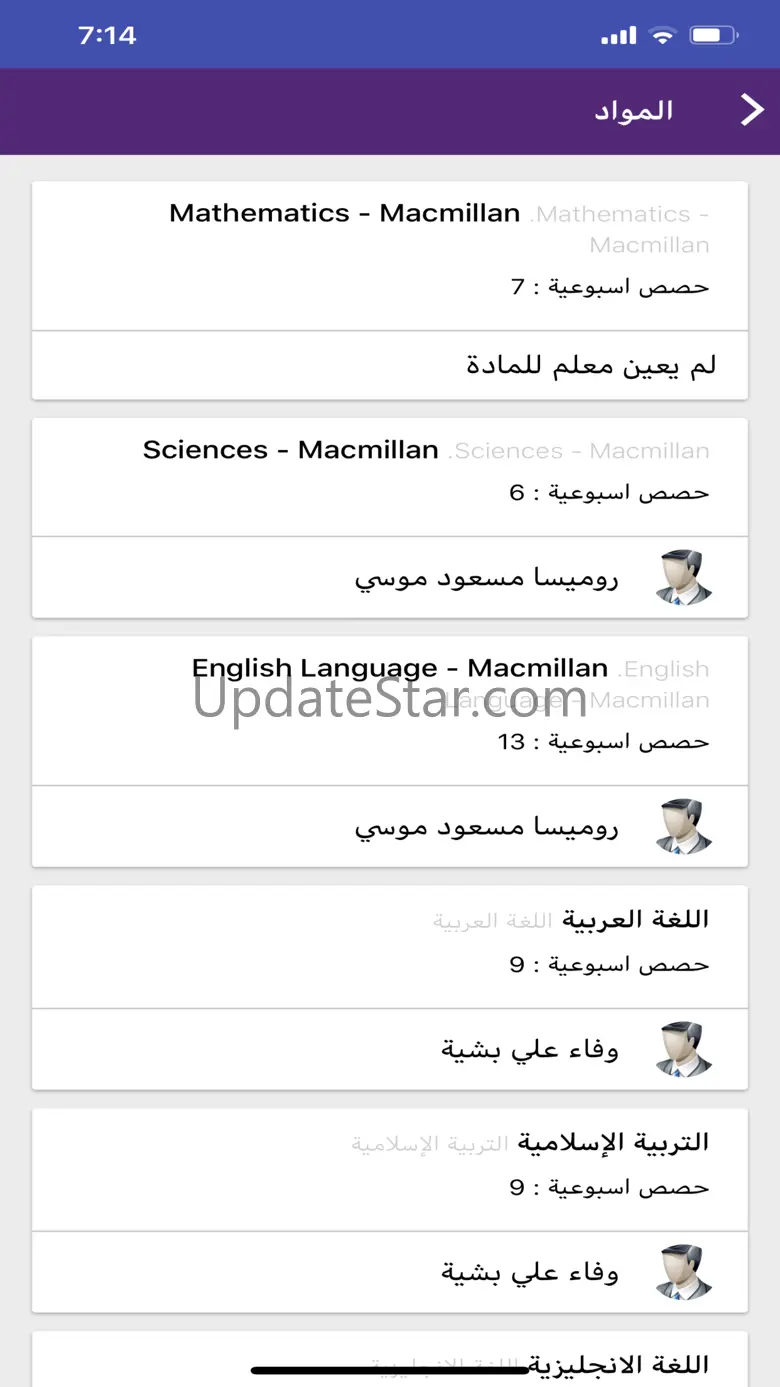
Task: Tap teacher name روميسا in Sciences card
Action: coord(486,579)
